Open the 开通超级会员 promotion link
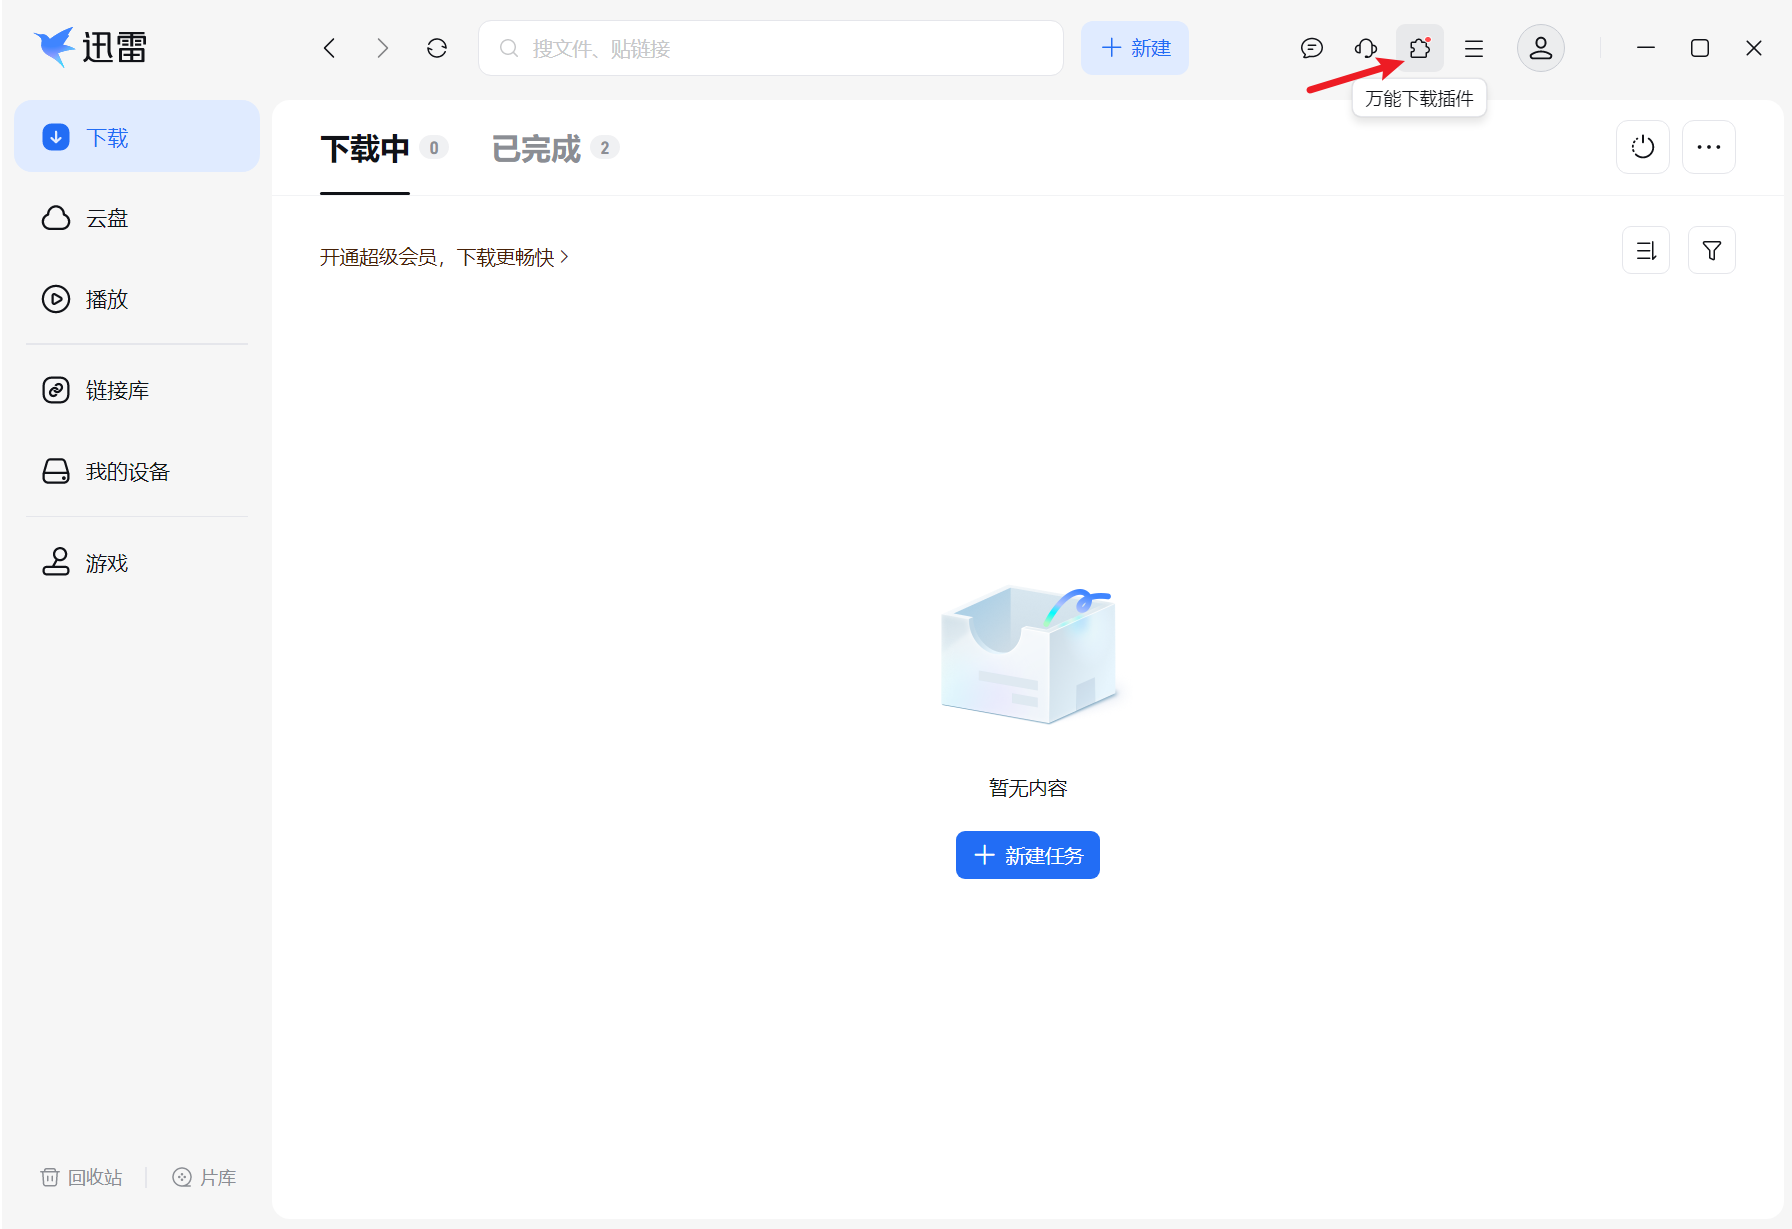This screenshot has height=1229, width=1792. click(444, 257)
